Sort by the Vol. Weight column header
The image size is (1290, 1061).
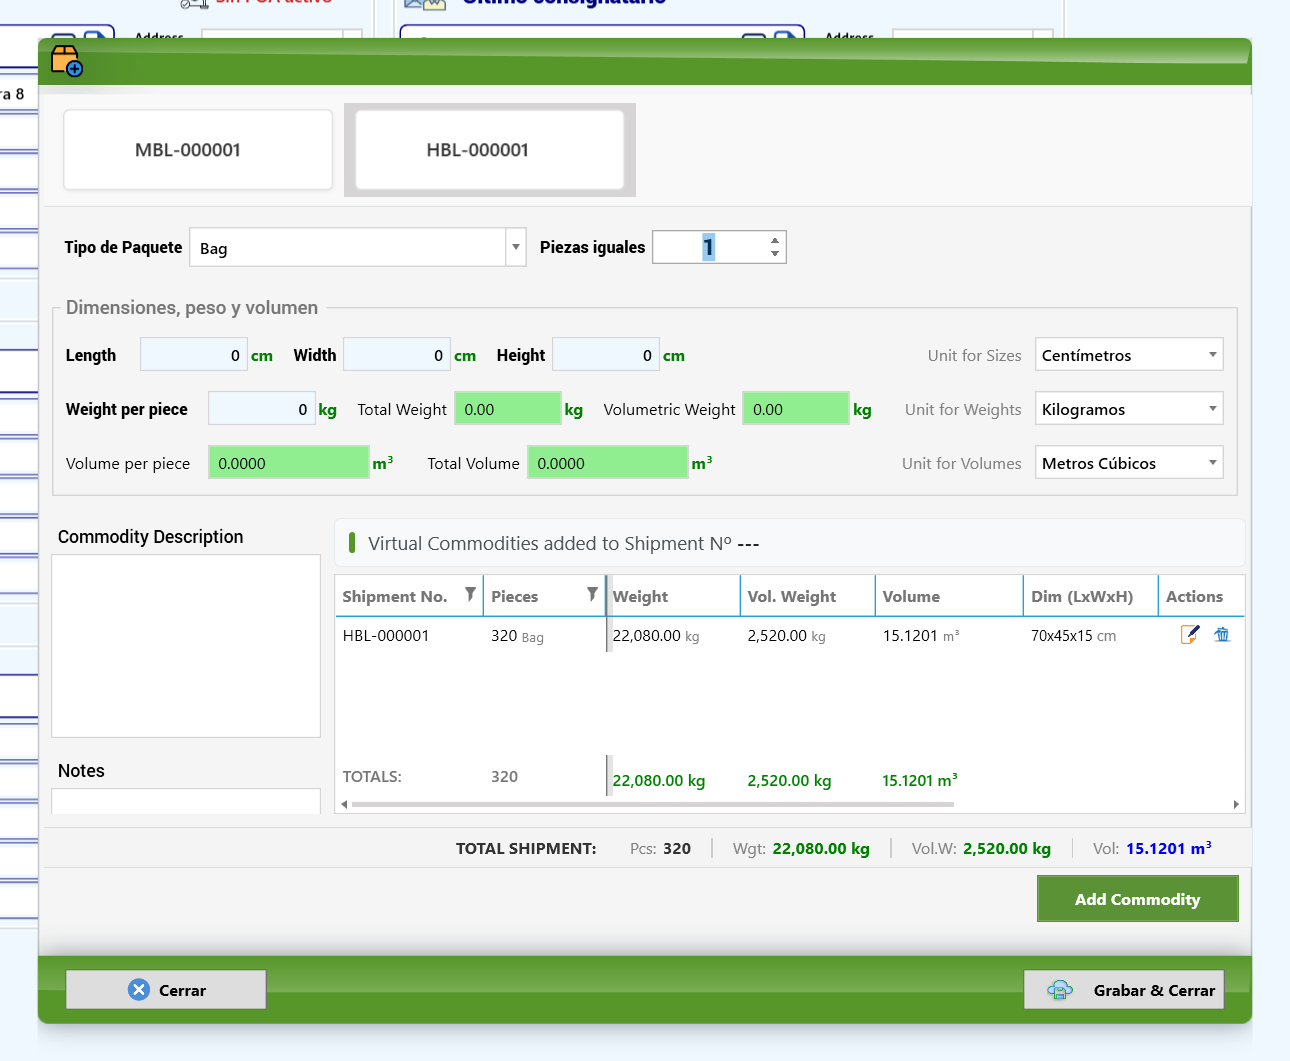(x=807, y=596)
